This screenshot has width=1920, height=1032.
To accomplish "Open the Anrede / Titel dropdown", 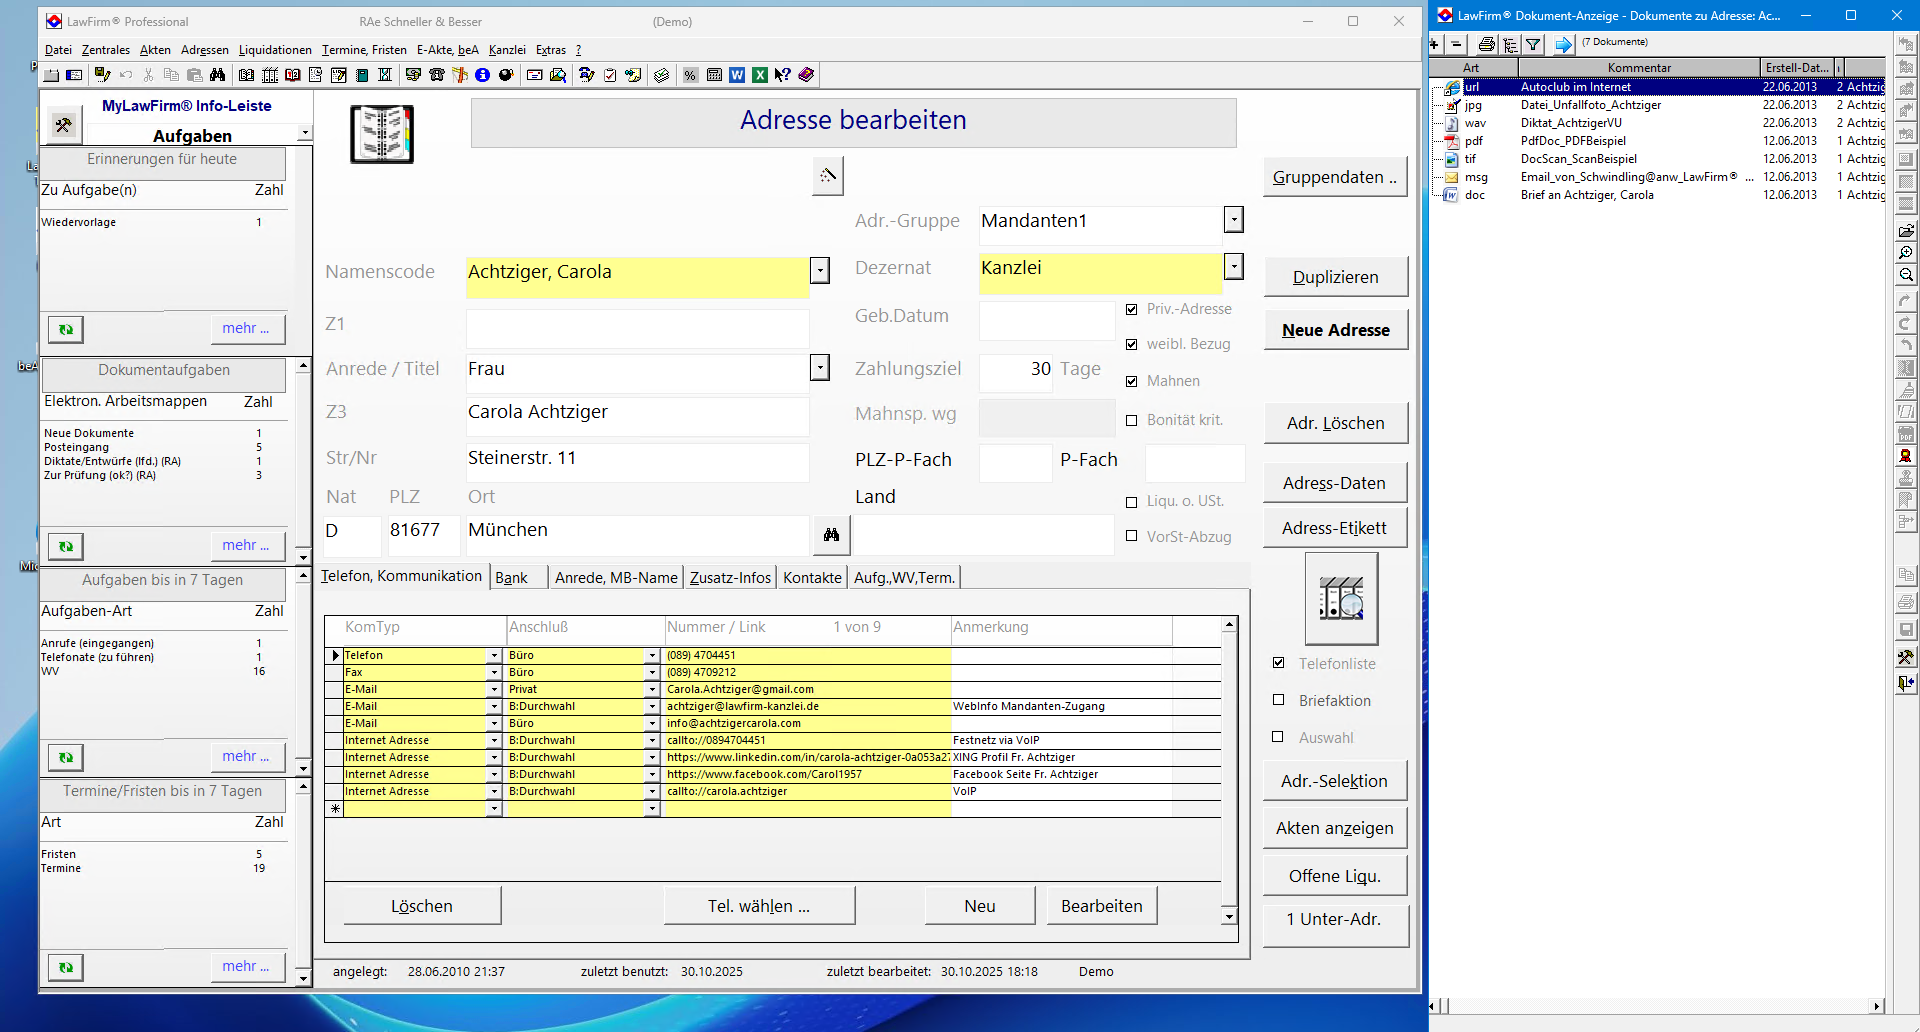I will (x=820, y=368).
